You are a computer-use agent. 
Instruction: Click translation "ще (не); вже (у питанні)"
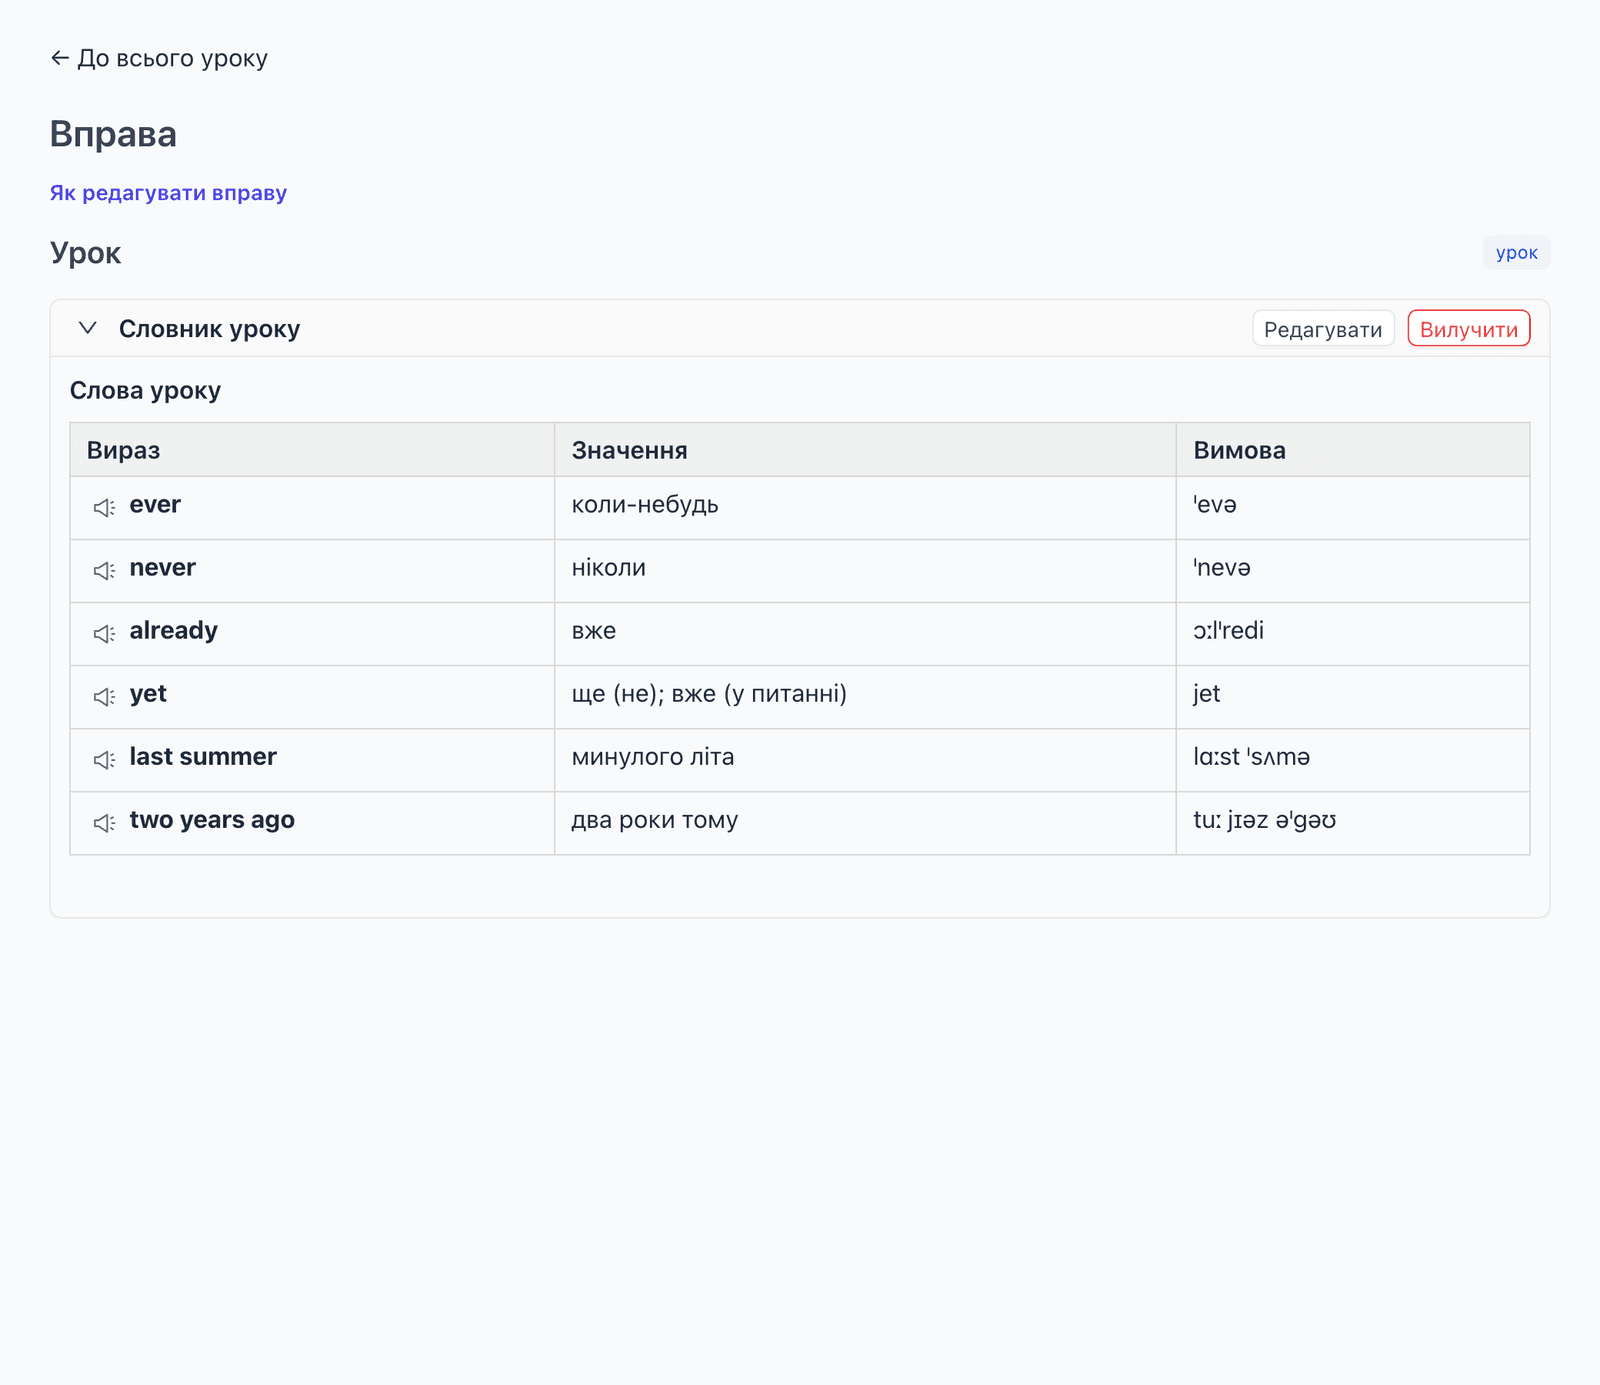[709, 694]
